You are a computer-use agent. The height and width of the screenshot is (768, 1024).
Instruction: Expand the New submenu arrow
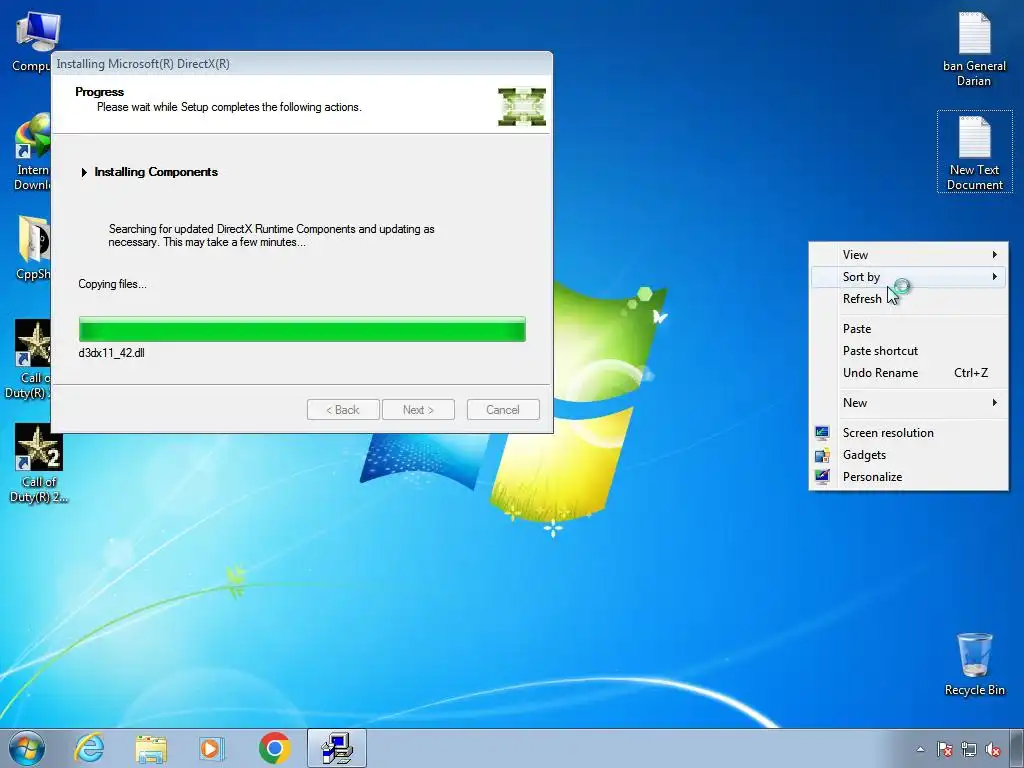click(x=995, y=403)
